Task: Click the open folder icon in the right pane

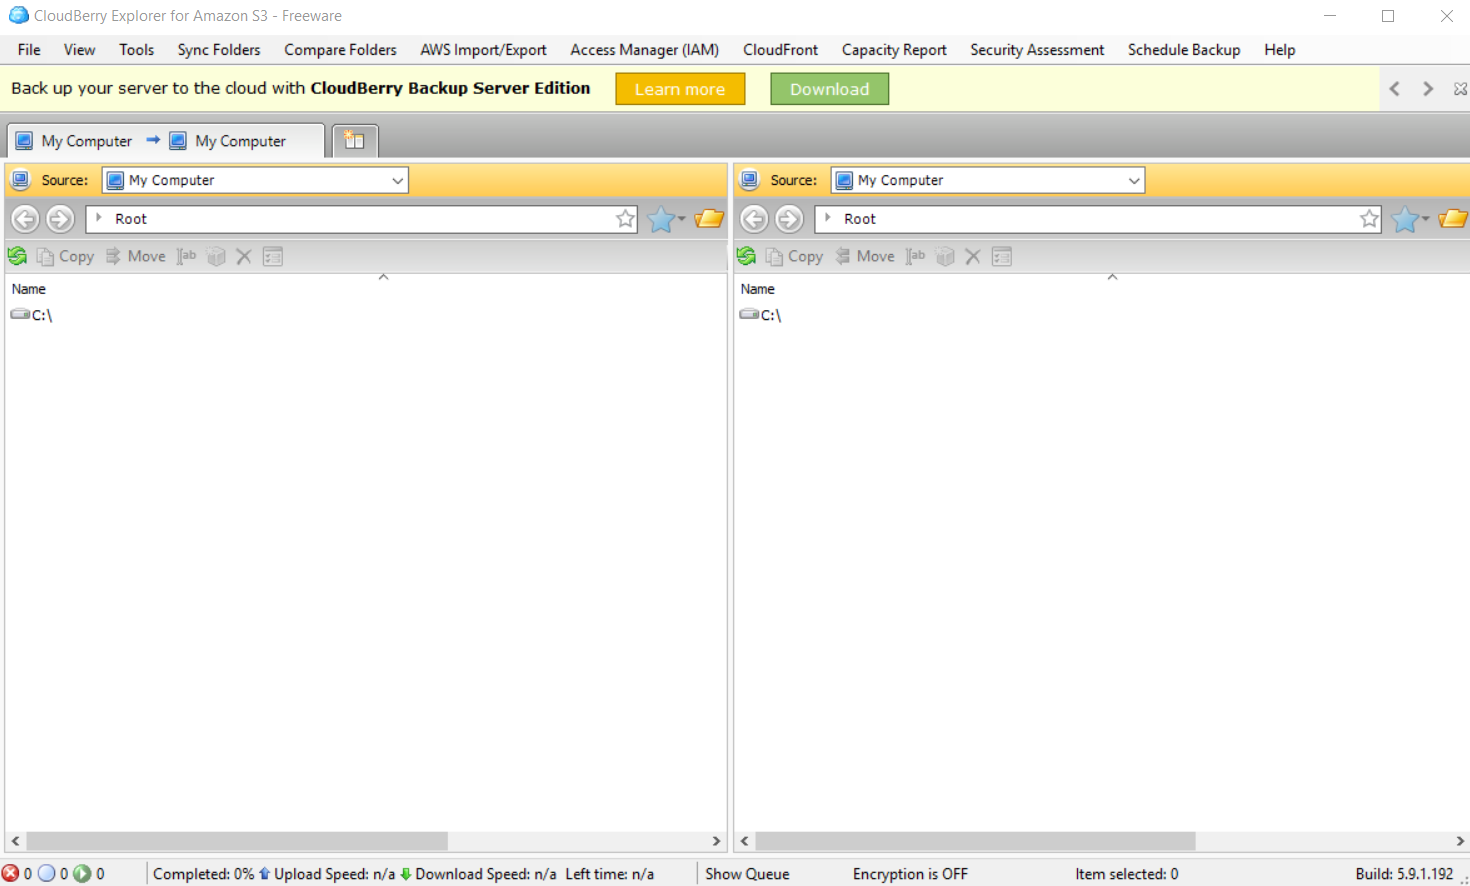Action: coord(1453,218)
